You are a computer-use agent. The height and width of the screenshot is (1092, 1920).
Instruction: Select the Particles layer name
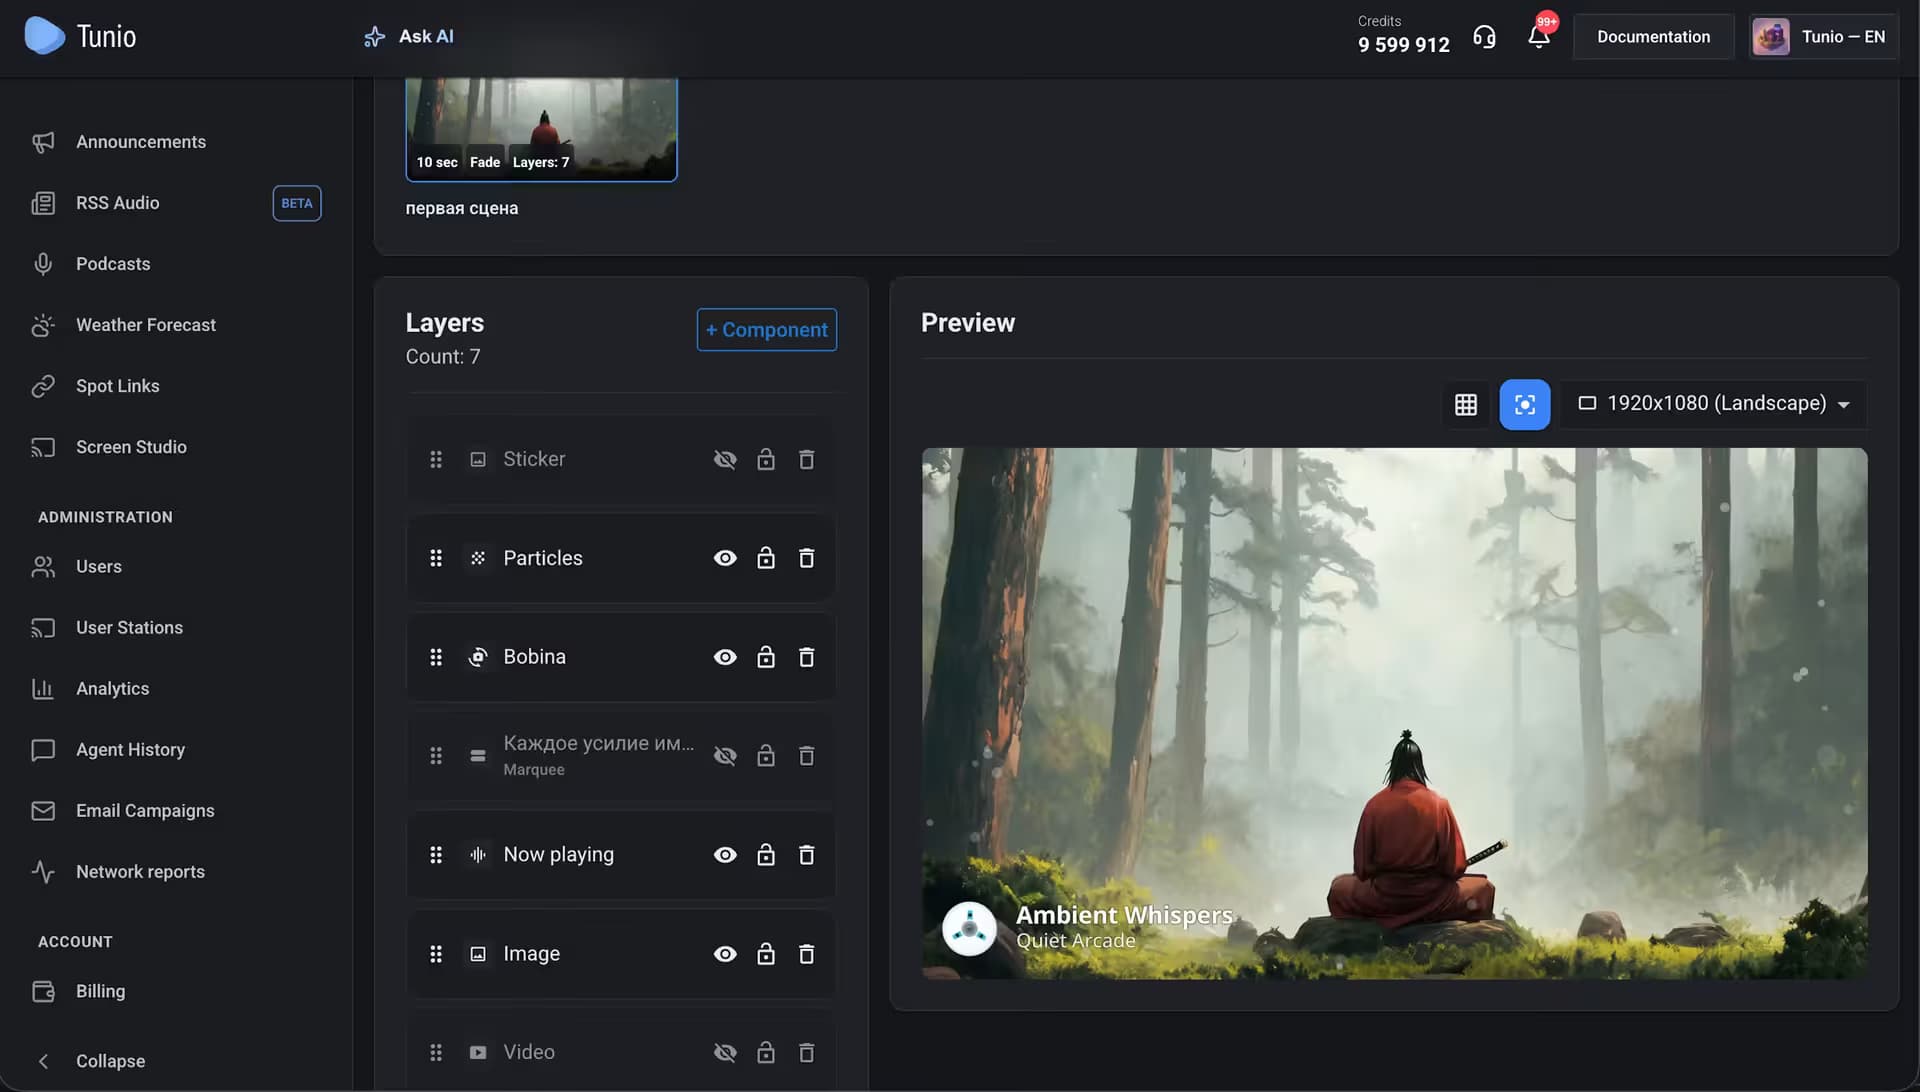coord(543,559)
